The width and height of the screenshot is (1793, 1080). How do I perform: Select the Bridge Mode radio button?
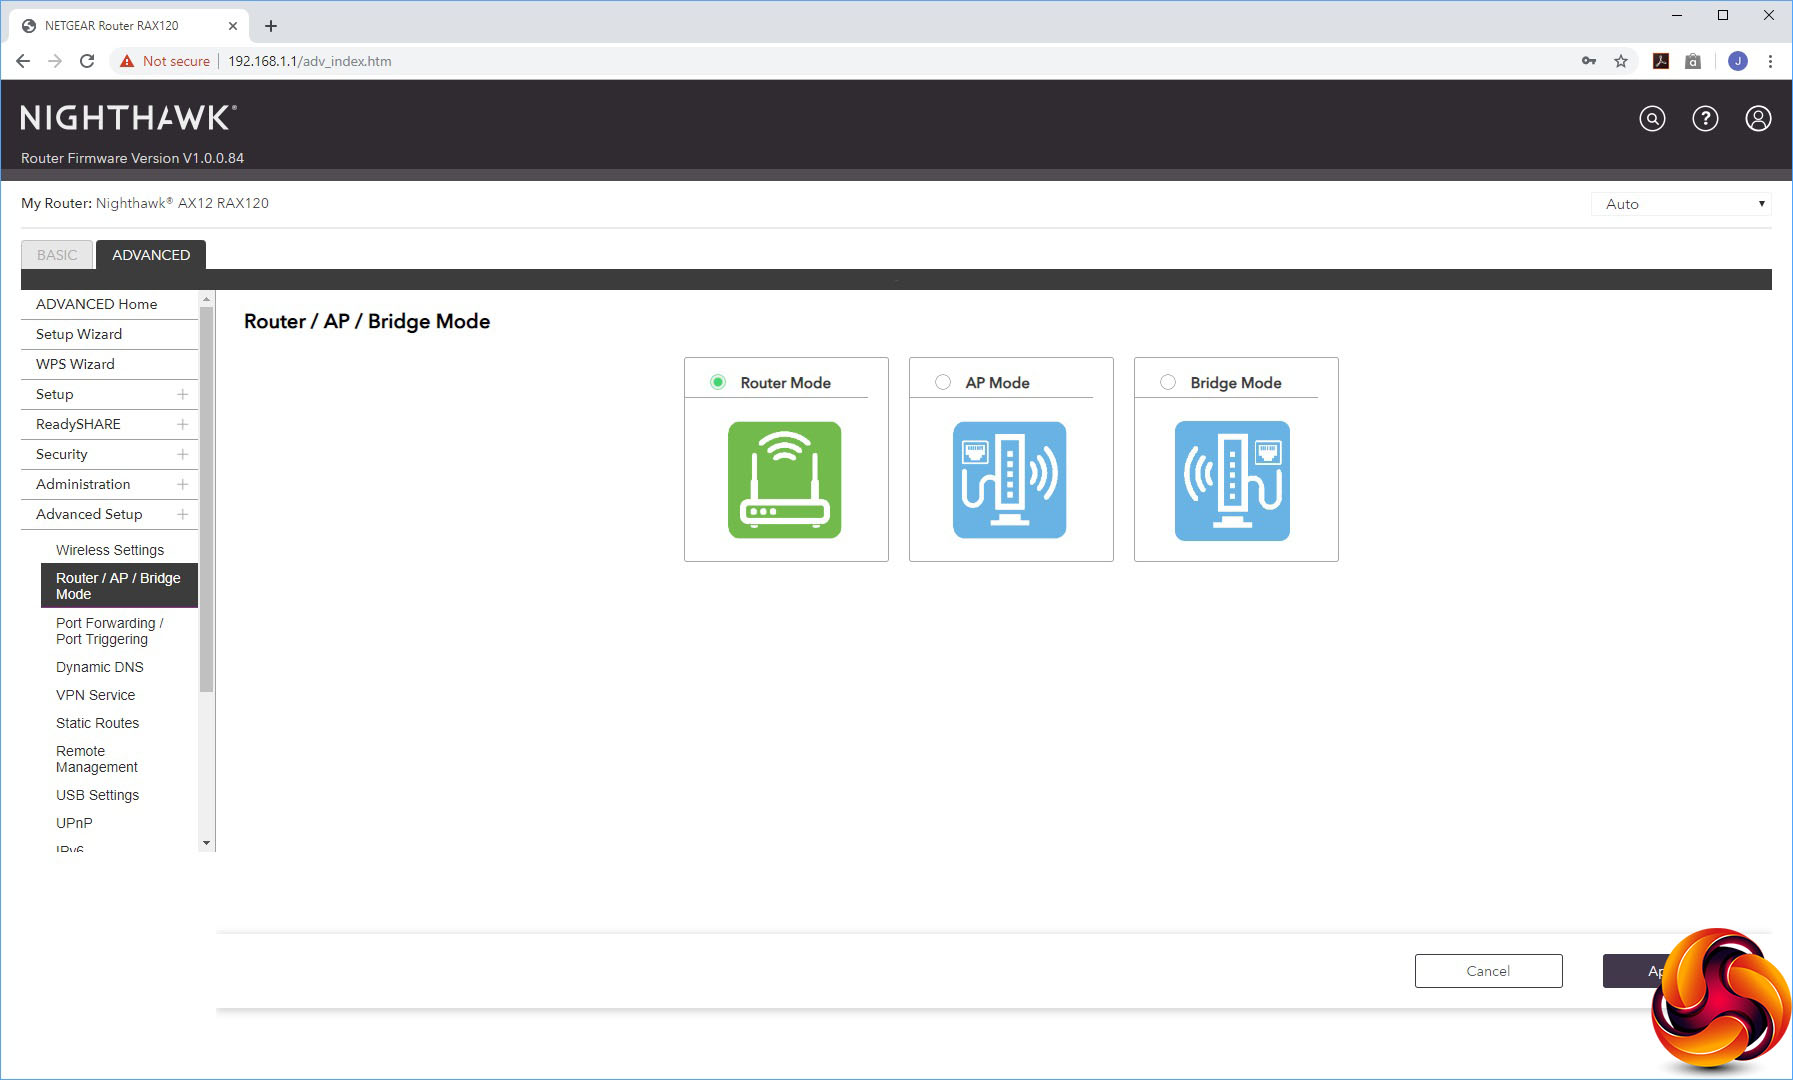[1168, 382]
